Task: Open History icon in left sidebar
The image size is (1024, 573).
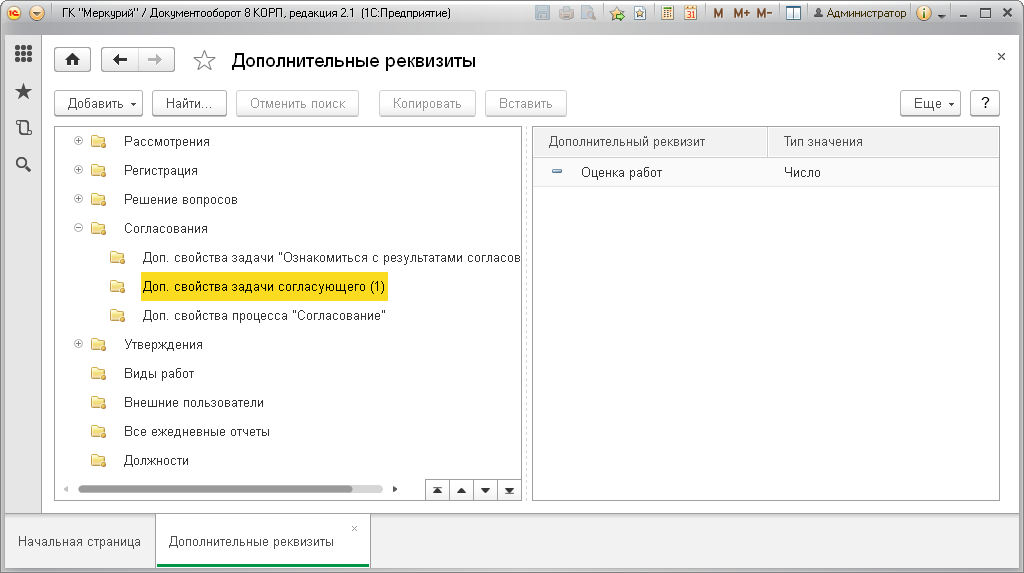Action: click(24, 127)
